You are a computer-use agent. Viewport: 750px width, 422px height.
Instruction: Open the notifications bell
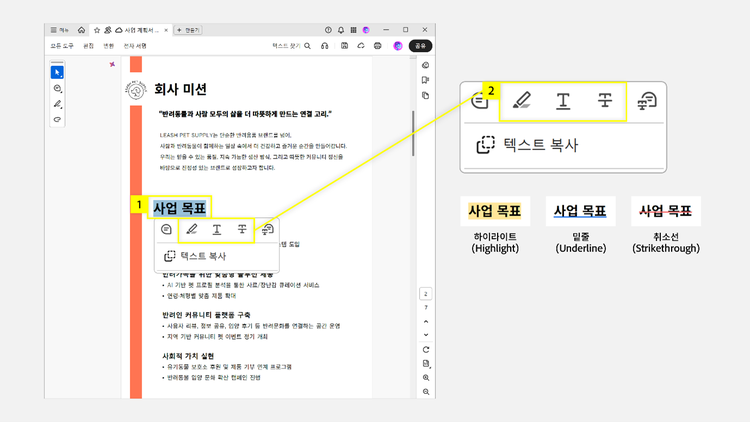pos(341,30)
